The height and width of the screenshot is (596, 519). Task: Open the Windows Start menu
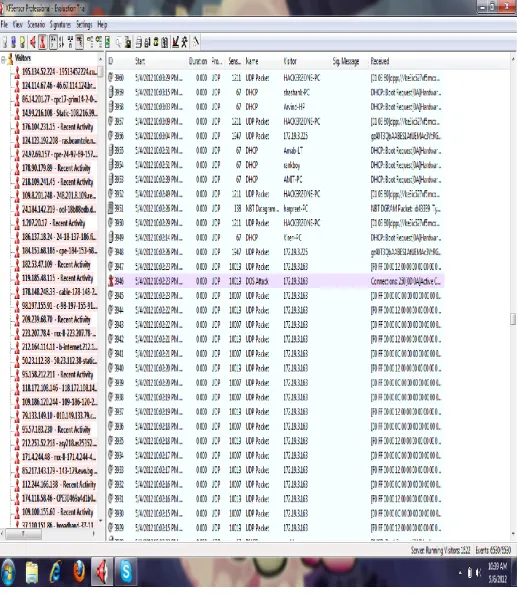pyautogui.click(x=8, y=572)
